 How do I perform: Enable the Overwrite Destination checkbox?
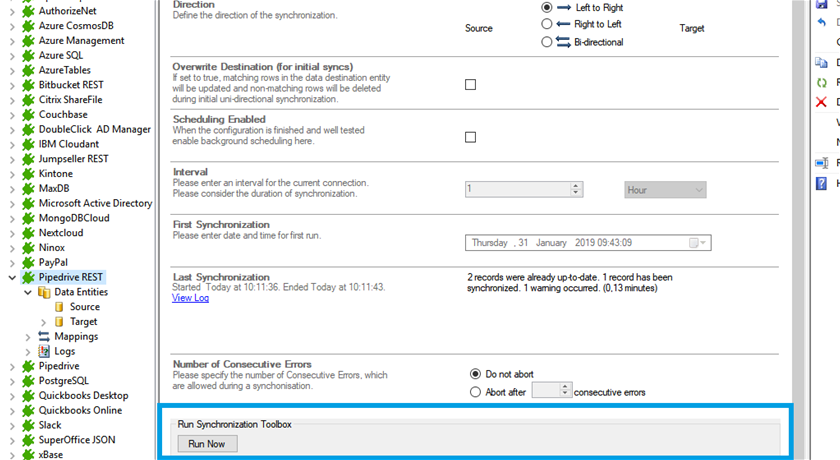point(470,85)
